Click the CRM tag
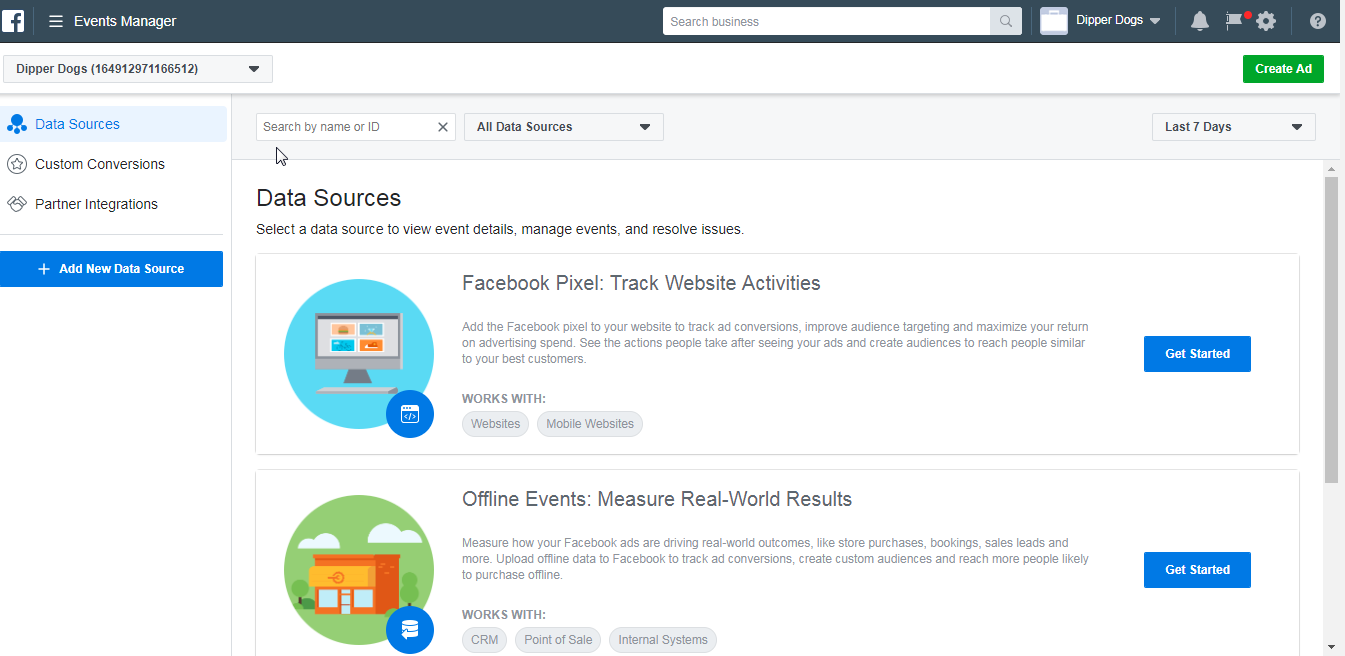The image size is (1345, 656). coord(484,640)
